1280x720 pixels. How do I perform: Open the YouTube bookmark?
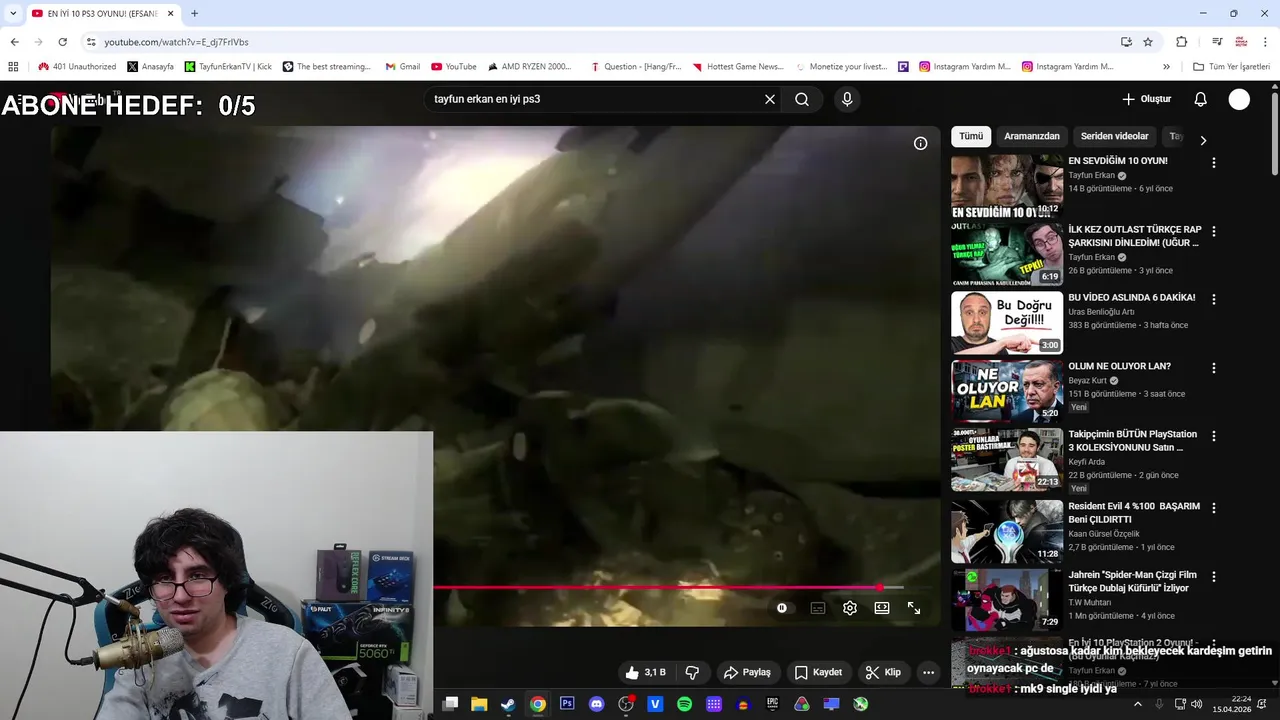(454, 67)
